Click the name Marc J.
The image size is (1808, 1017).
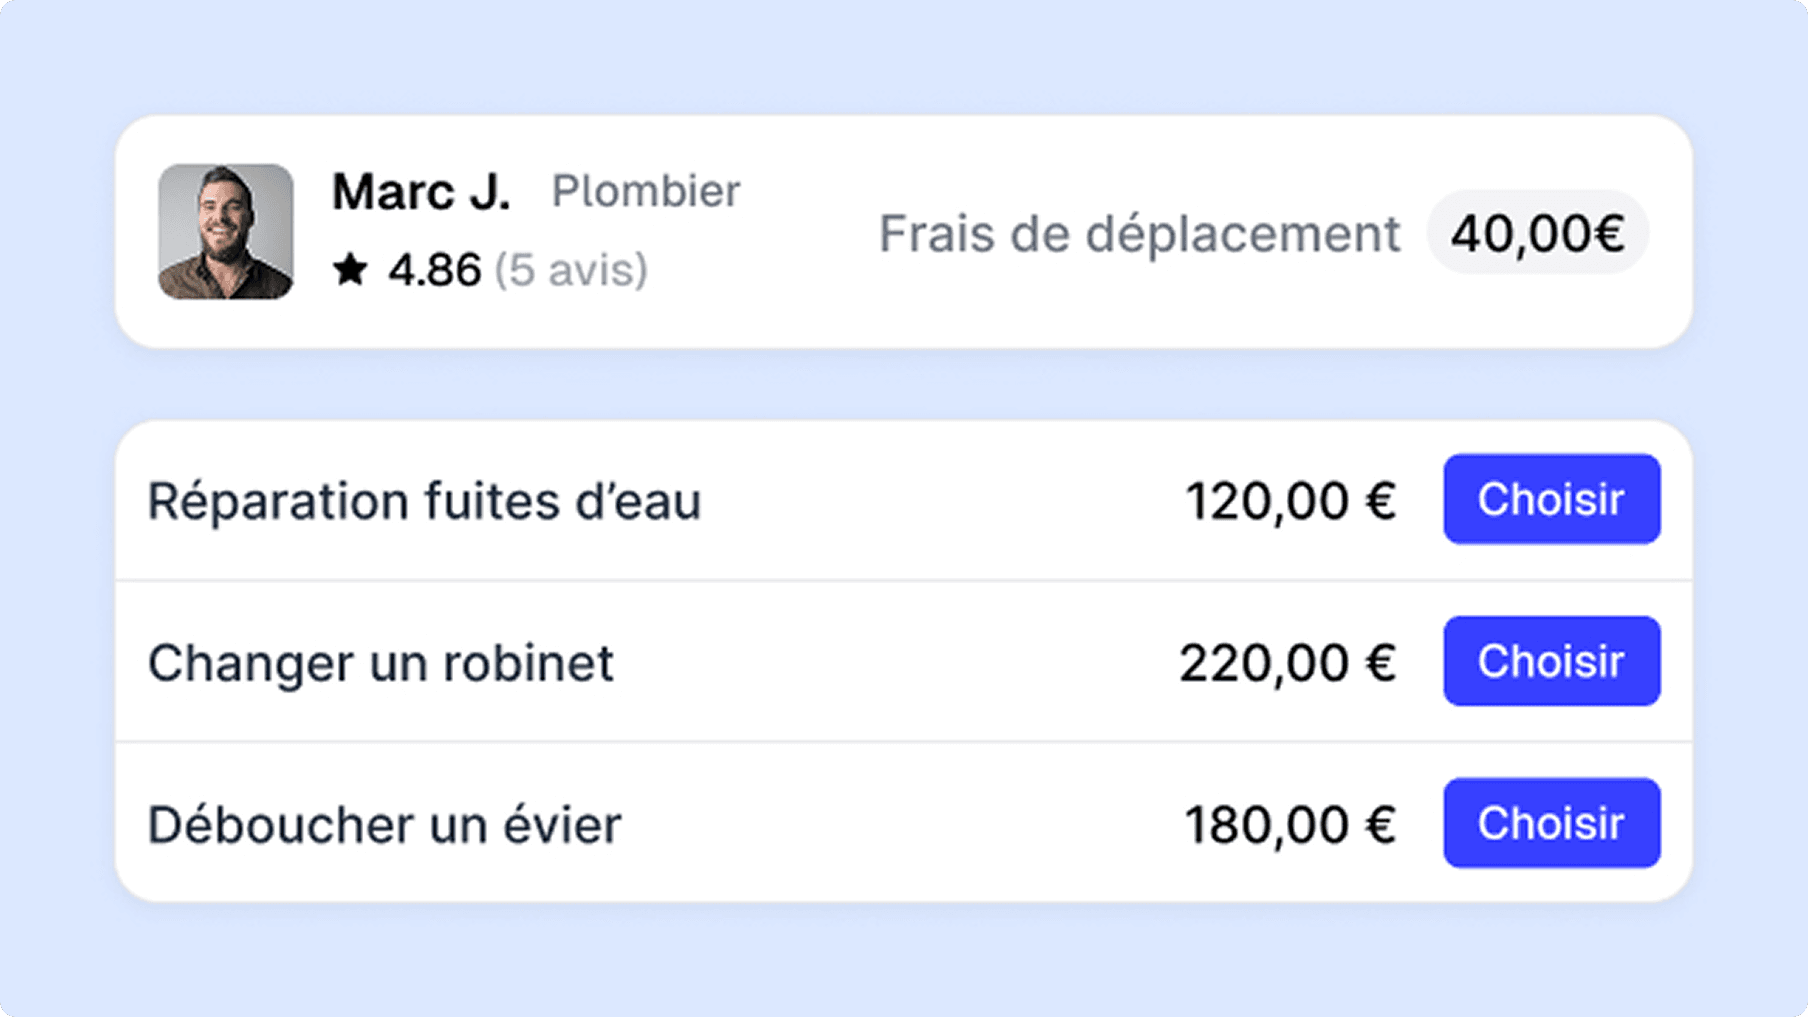pyautogui.click(x=421, y=191)
